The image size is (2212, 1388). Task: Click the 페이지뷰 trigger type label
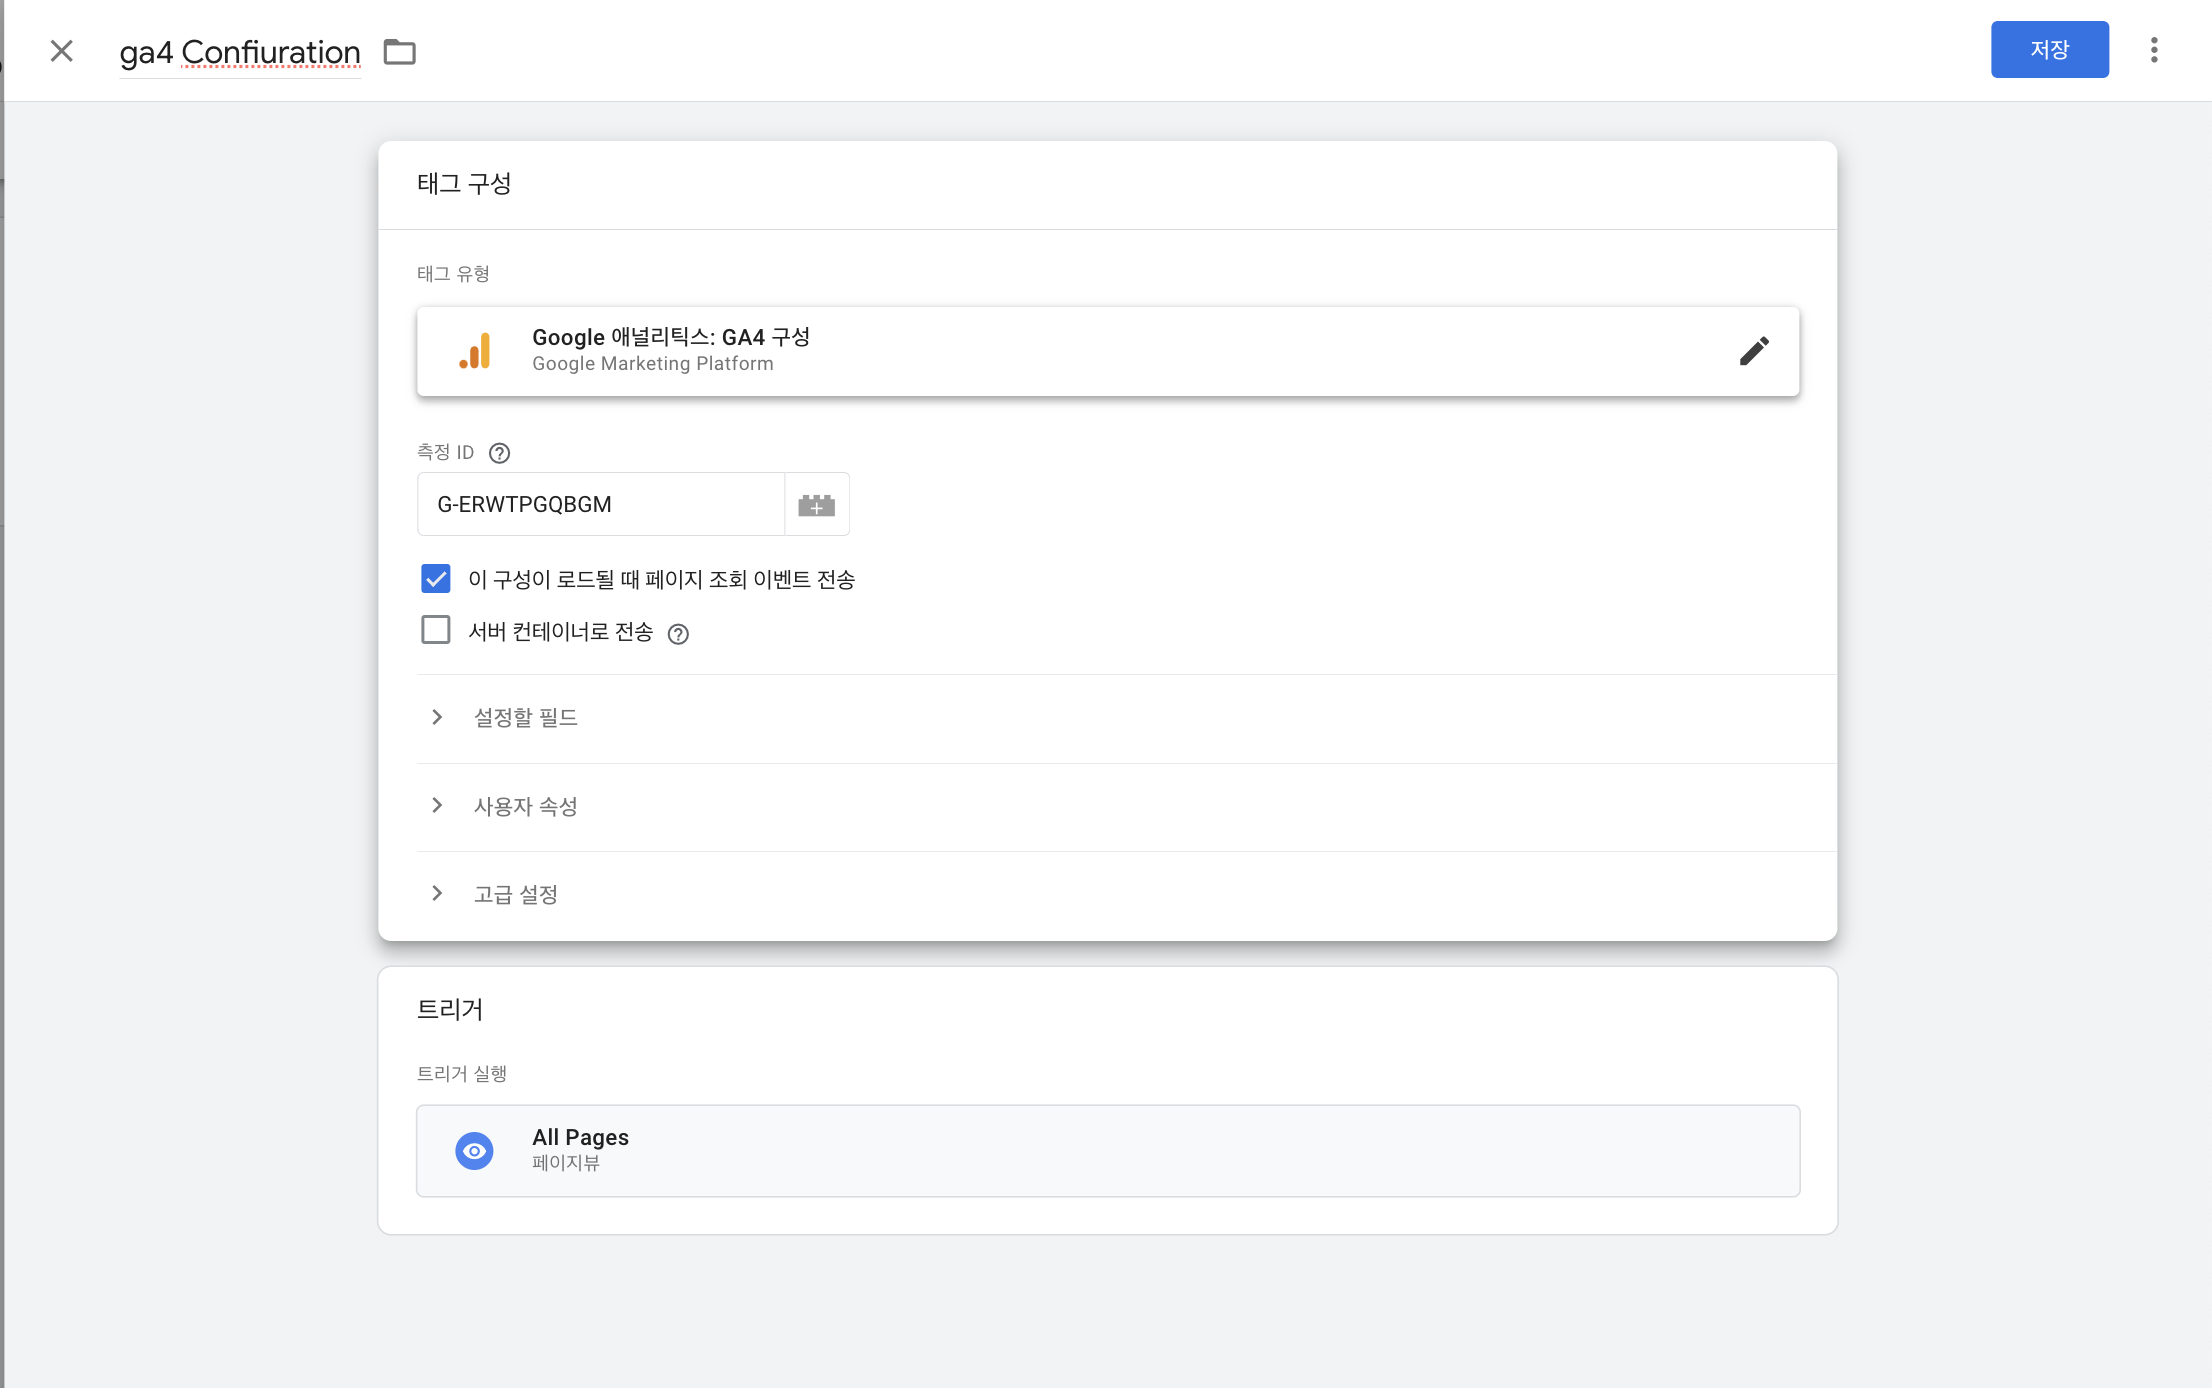coord(566,1163)
